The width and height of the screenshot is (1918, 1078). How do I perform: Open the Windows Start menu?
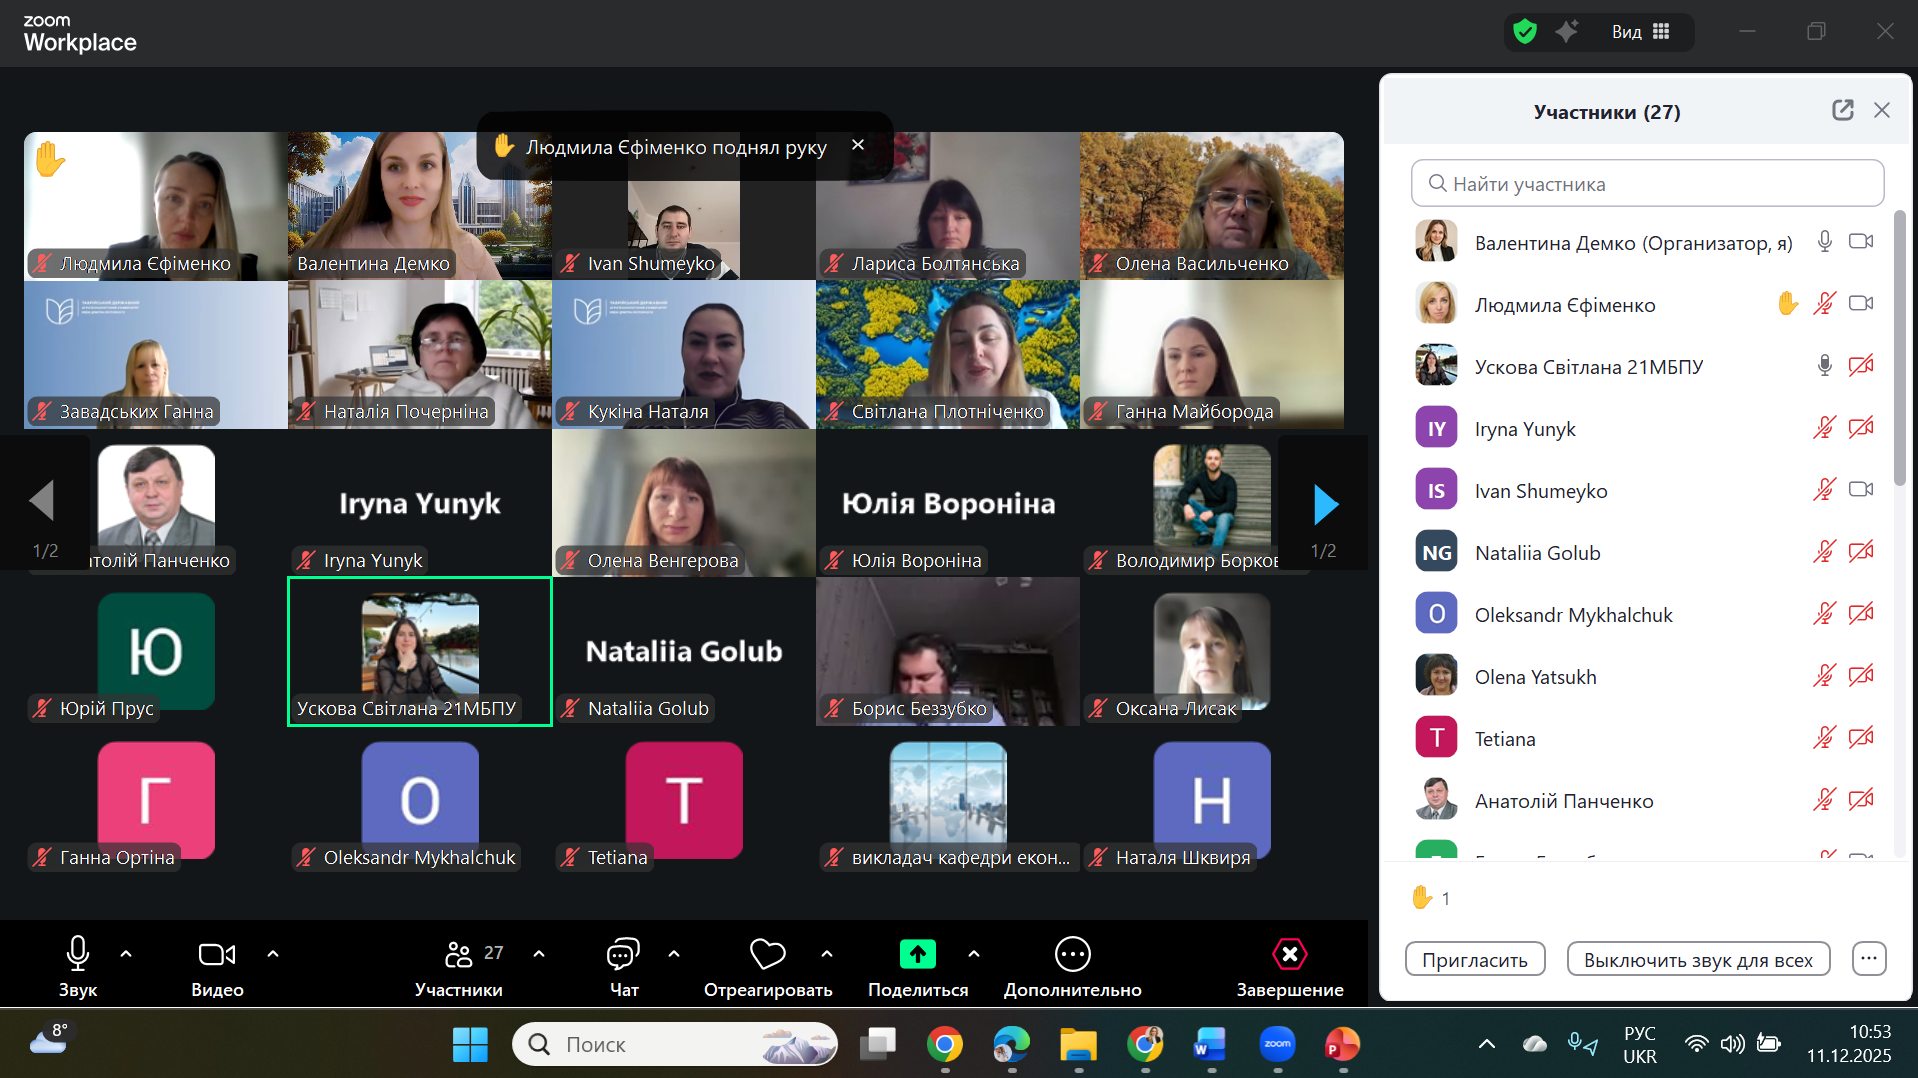[x=470, y=1045]
